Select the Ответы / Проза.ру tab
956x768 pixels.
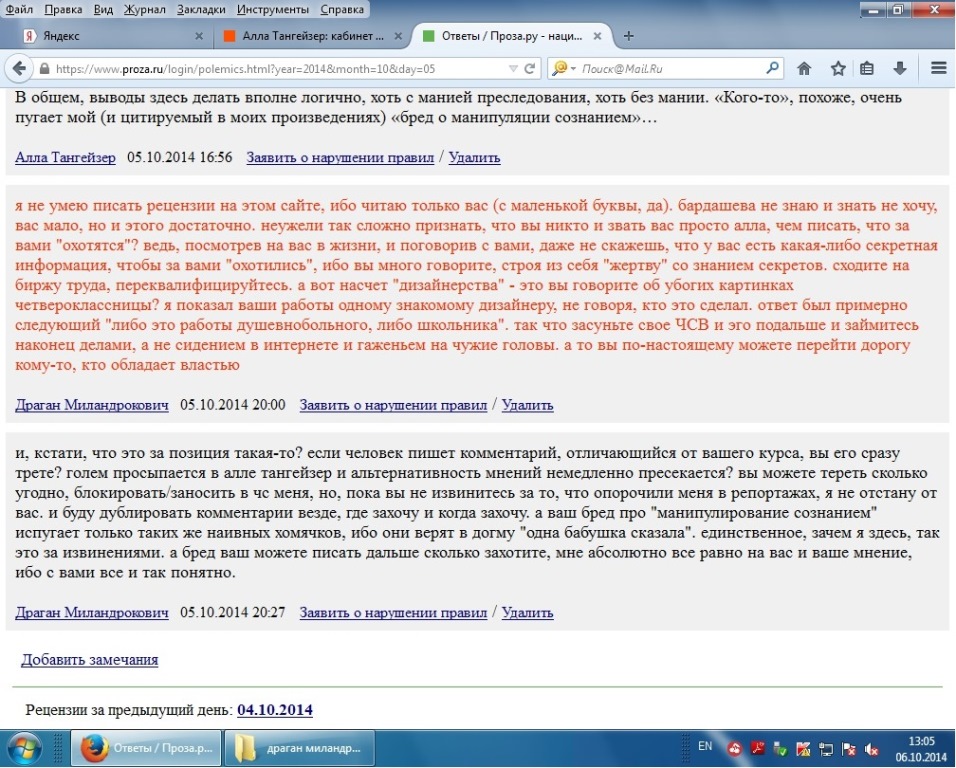pos(512,36)
